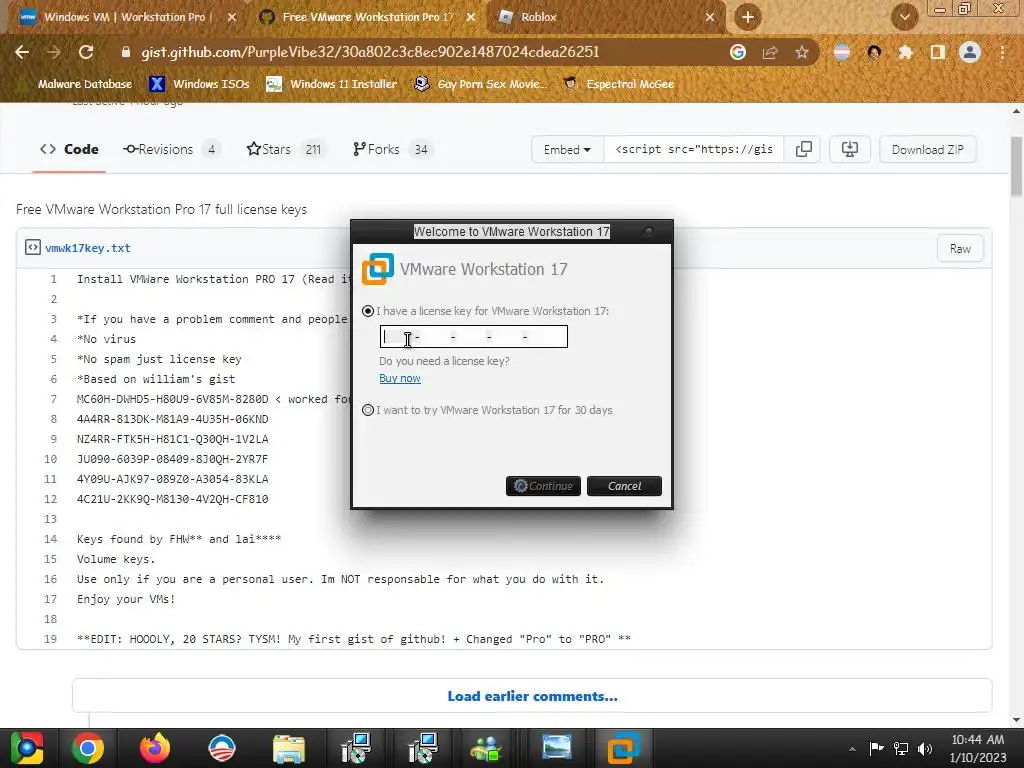Click key text NZ4RR-FTK5H-H81C1-Q30QH-1V2LA
The height and width of the screenshot is (768, 1024).
tap(172, 439)
